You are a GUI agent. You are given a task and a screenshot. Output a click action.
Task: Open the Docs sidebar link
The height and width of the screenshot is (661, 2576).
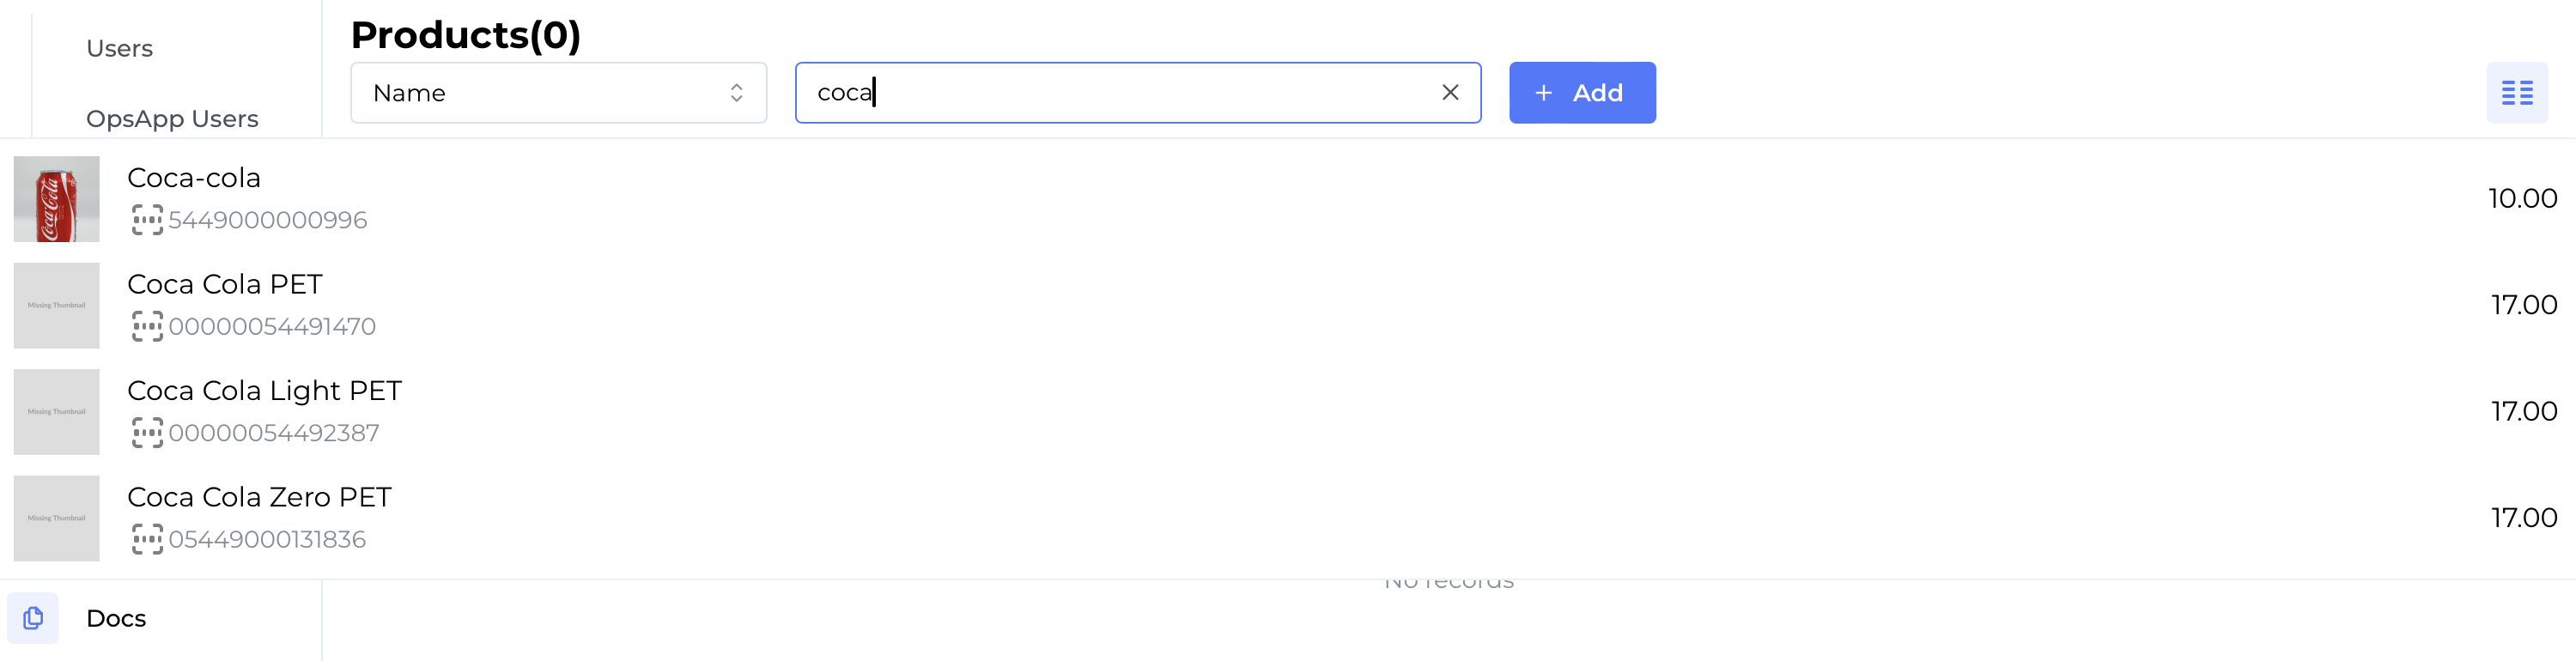click(116, 618)
